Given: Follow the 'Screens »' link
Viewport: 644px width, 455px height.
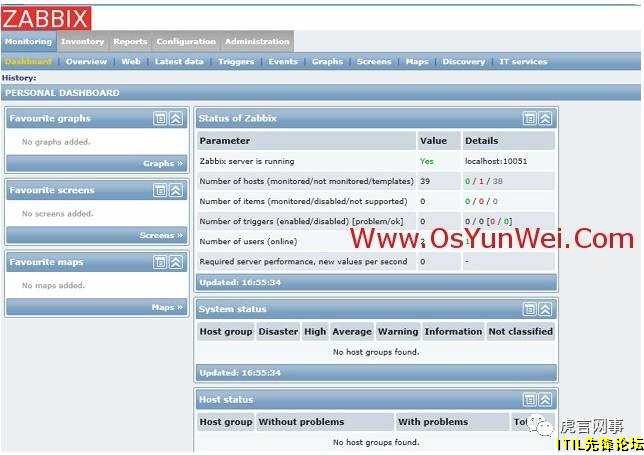Looking at the screenshot, I should [x=161, y=235].
